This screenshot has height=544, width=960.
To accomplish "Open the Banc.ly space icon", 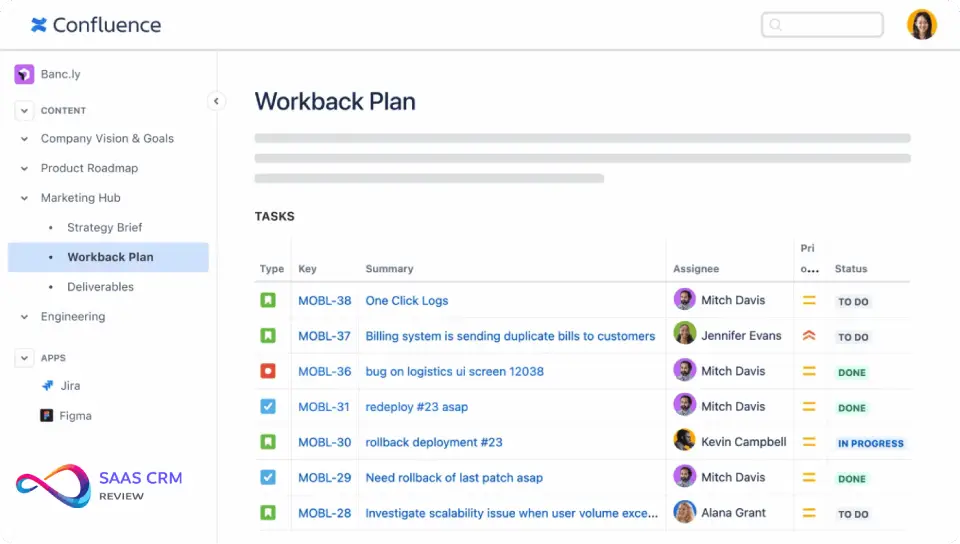I will [24, 75].
